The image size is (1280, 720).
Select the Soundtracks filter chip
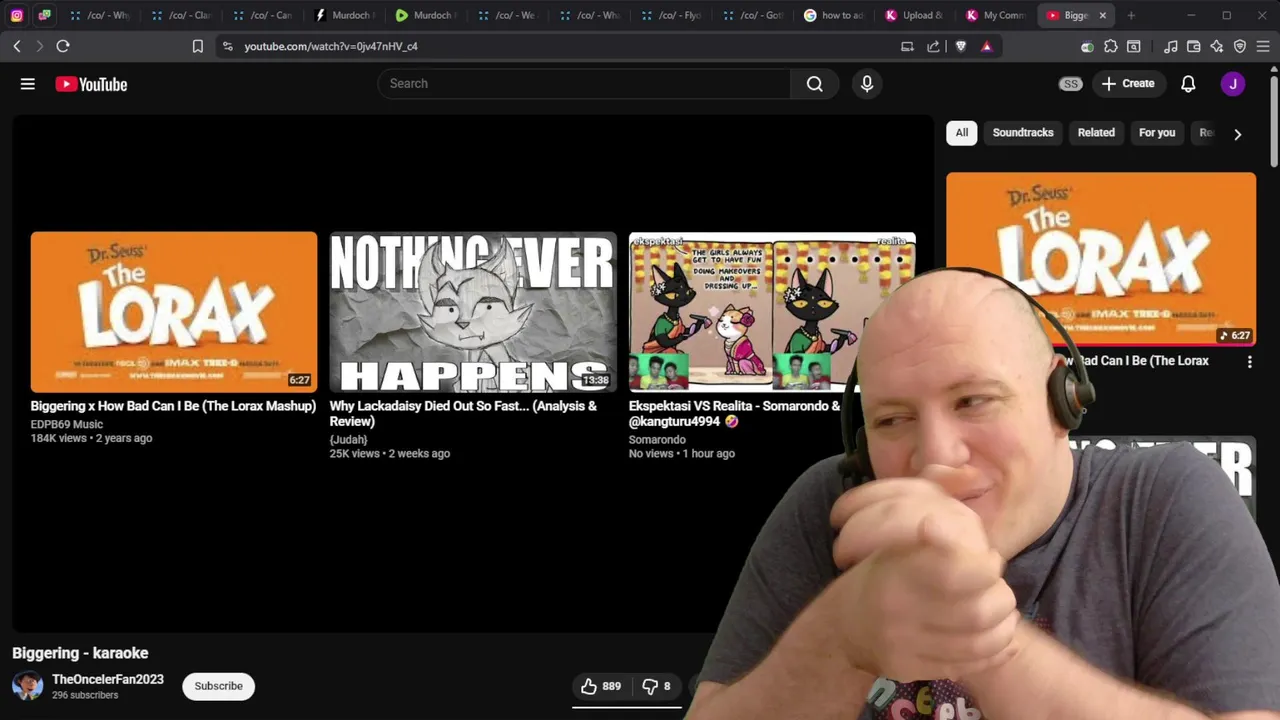click(x=1023, y=133)
